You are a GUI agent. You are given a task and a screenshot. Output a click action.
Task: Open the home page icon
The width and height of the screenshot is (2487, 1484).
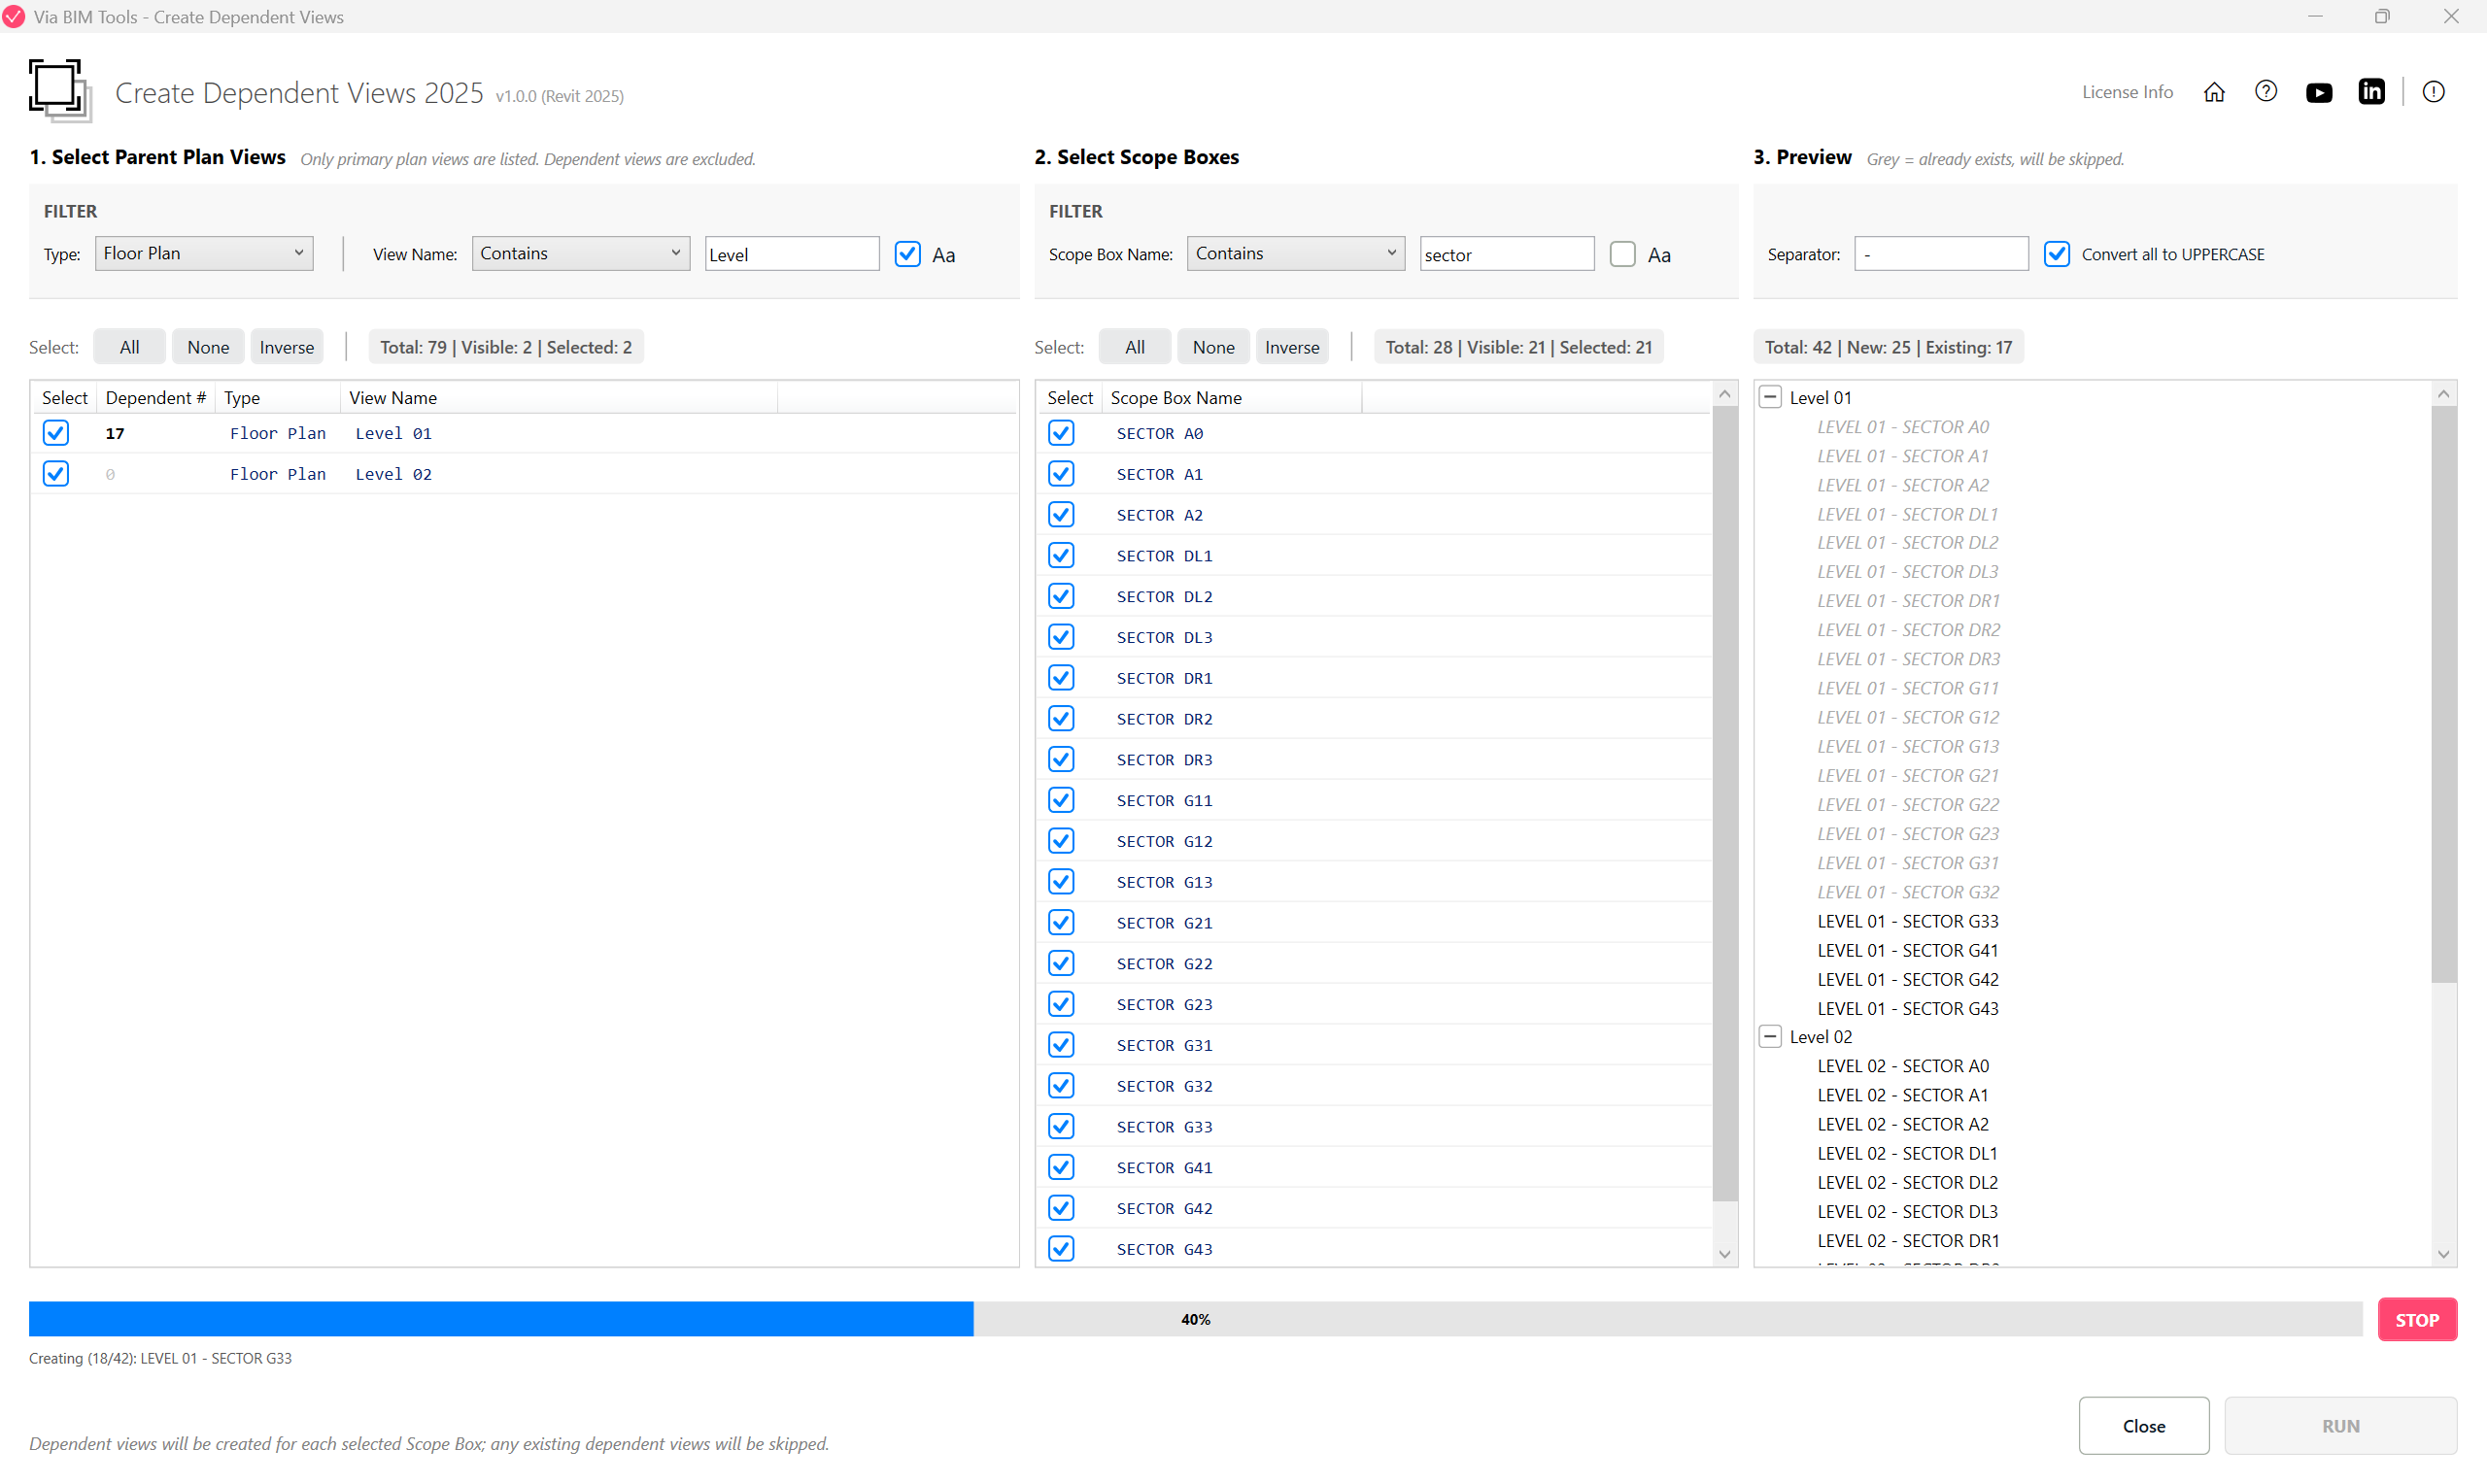pyautogui.click(x=2214, y=92)
